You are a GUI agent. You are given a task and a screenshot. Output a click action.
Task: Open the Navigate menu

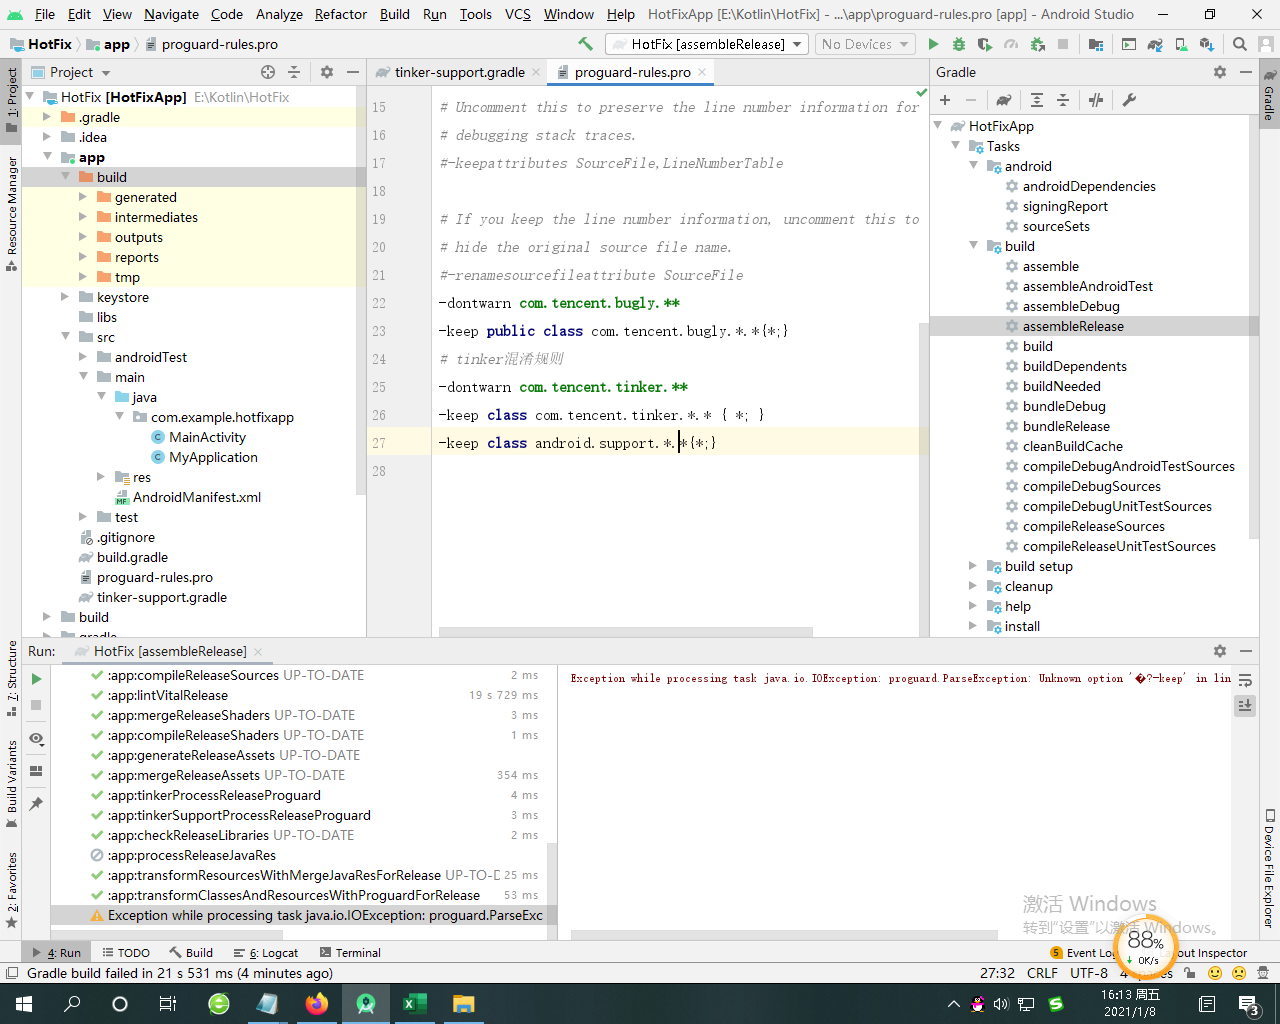coord(171,14)
